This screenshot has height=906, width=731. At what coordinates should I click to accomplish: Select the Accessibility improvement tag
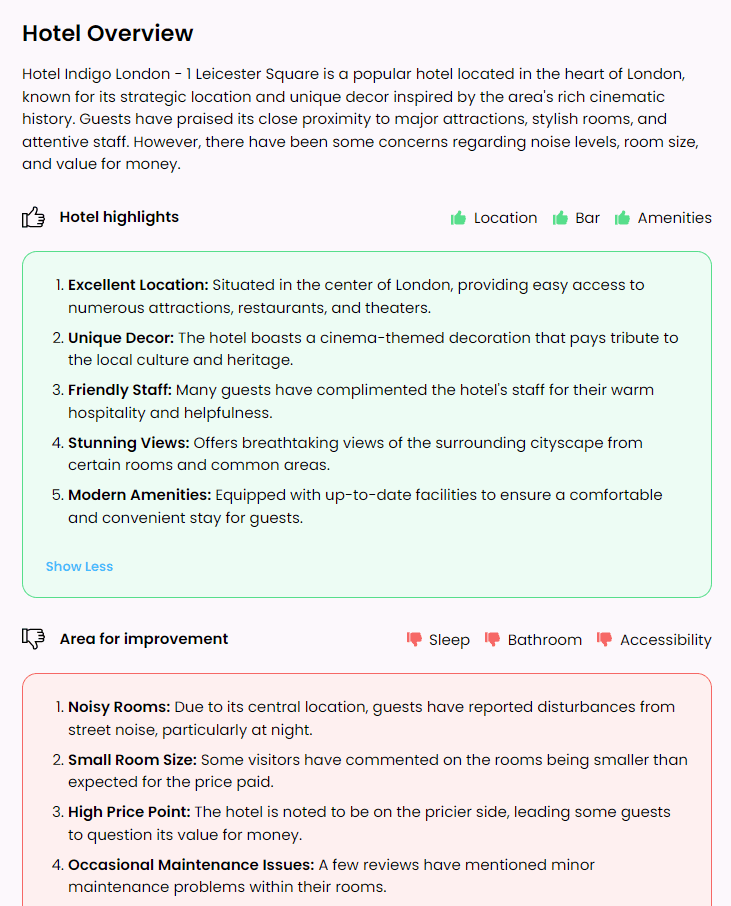665,640
